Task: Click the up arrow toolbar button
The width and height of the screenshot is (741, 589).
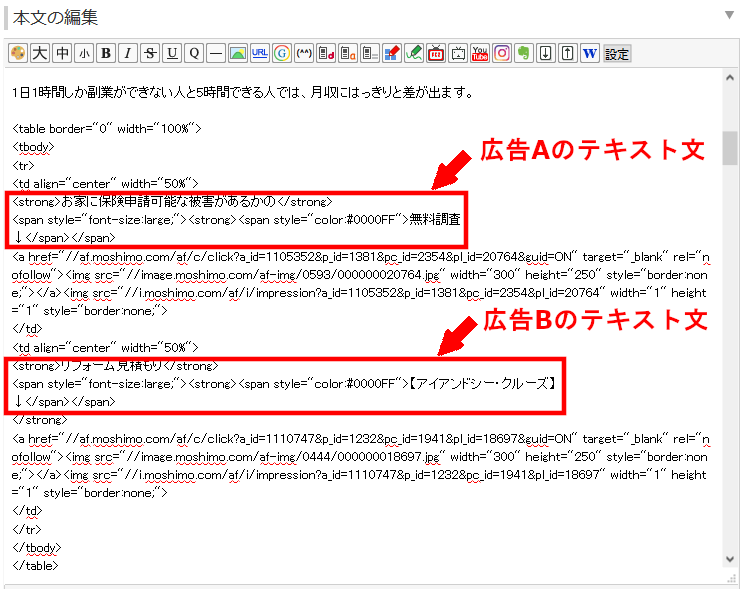Action: click(x=568, y=53)
